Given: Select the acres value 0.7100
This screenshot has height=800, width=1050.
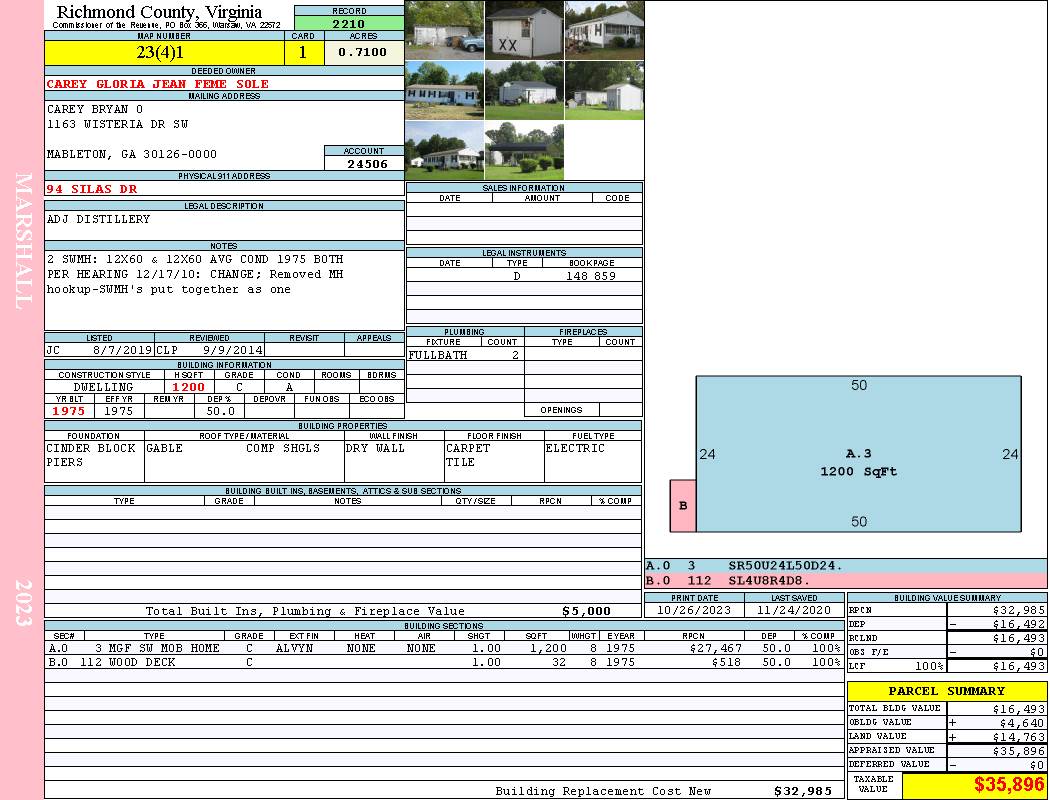Looking at the screenshot, I should 363,53.
